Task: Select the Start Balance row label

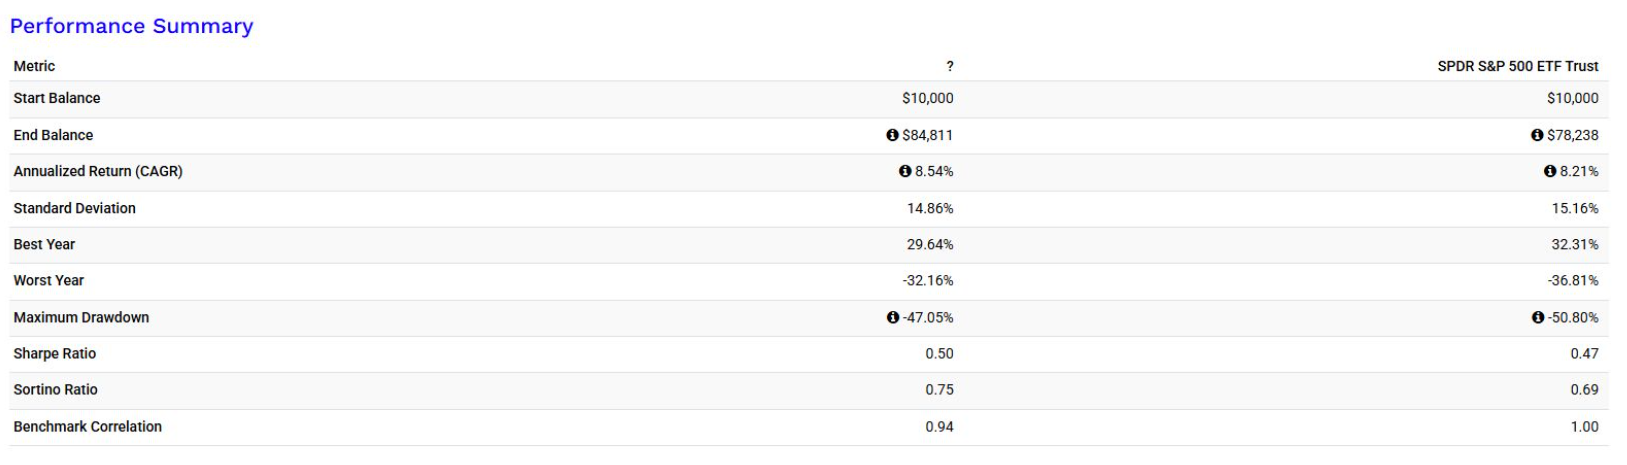Action: (x=57, y=98)
